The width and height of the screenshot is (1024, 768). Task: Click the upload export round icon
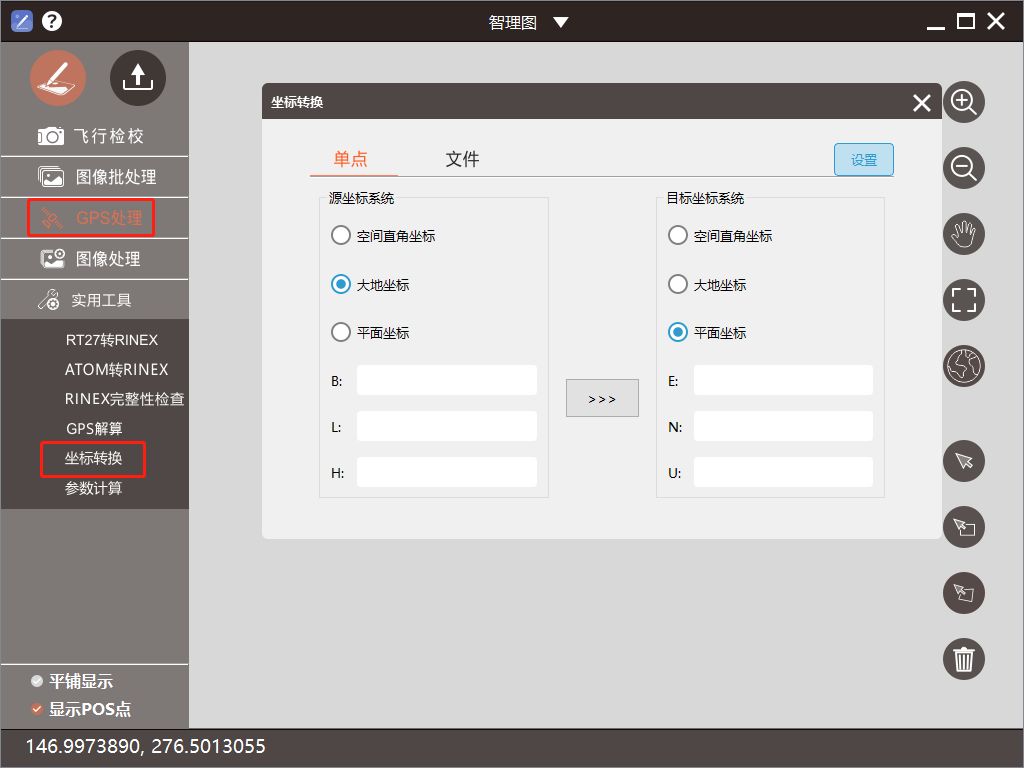pos(138,78)
